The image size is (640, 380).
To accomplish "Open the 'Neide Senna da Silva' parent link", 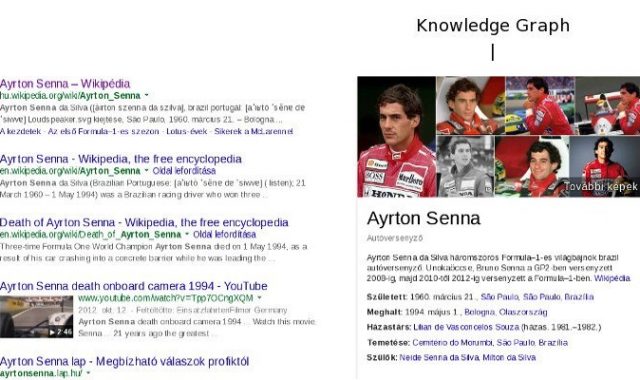I will tap(439, 358).
